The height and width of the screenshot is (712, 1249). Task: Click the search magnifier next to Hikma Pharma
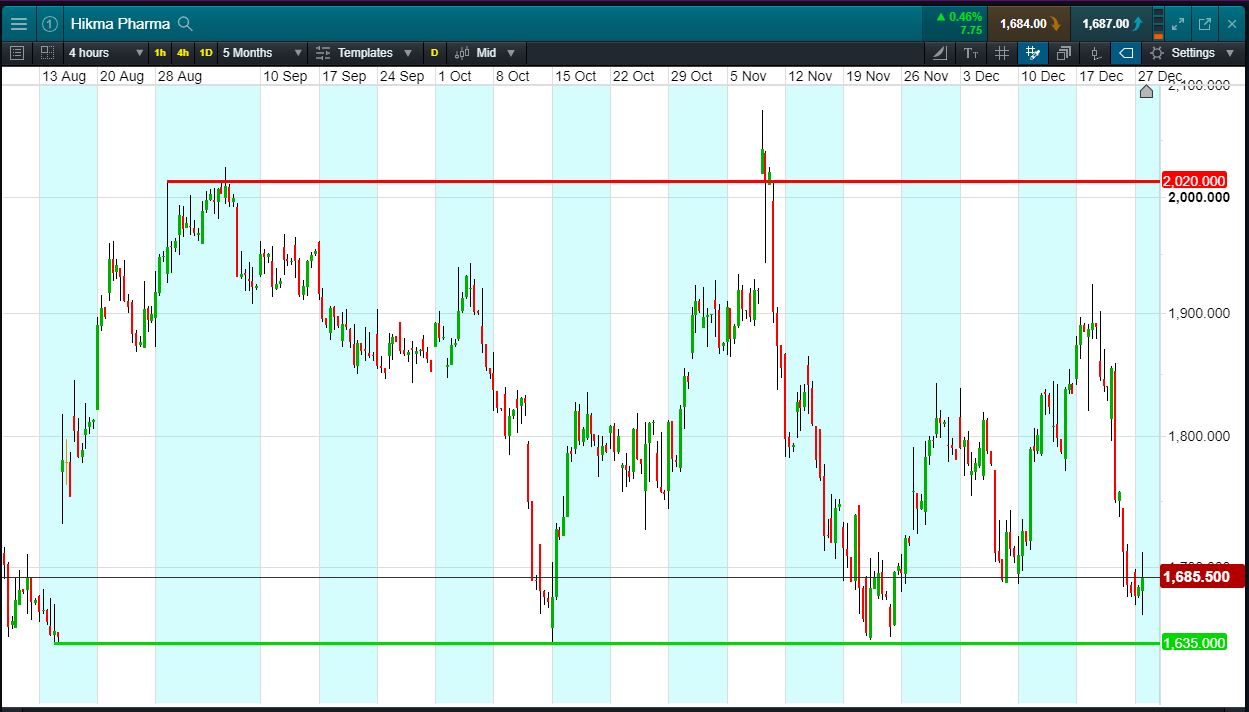(185, 23)
